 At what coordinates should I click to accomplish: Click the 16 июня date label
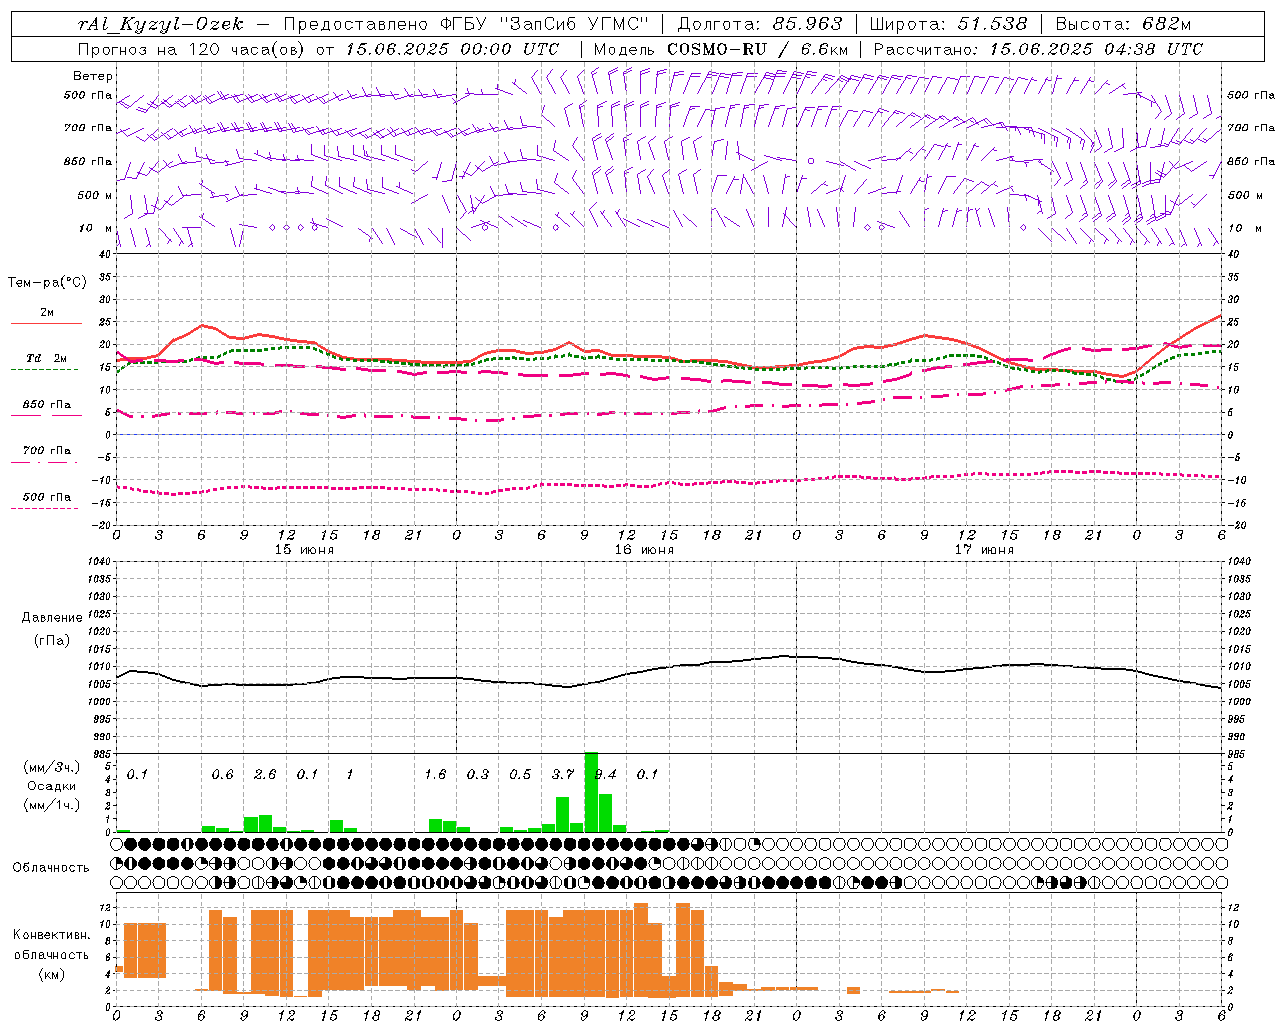[644, 550]
